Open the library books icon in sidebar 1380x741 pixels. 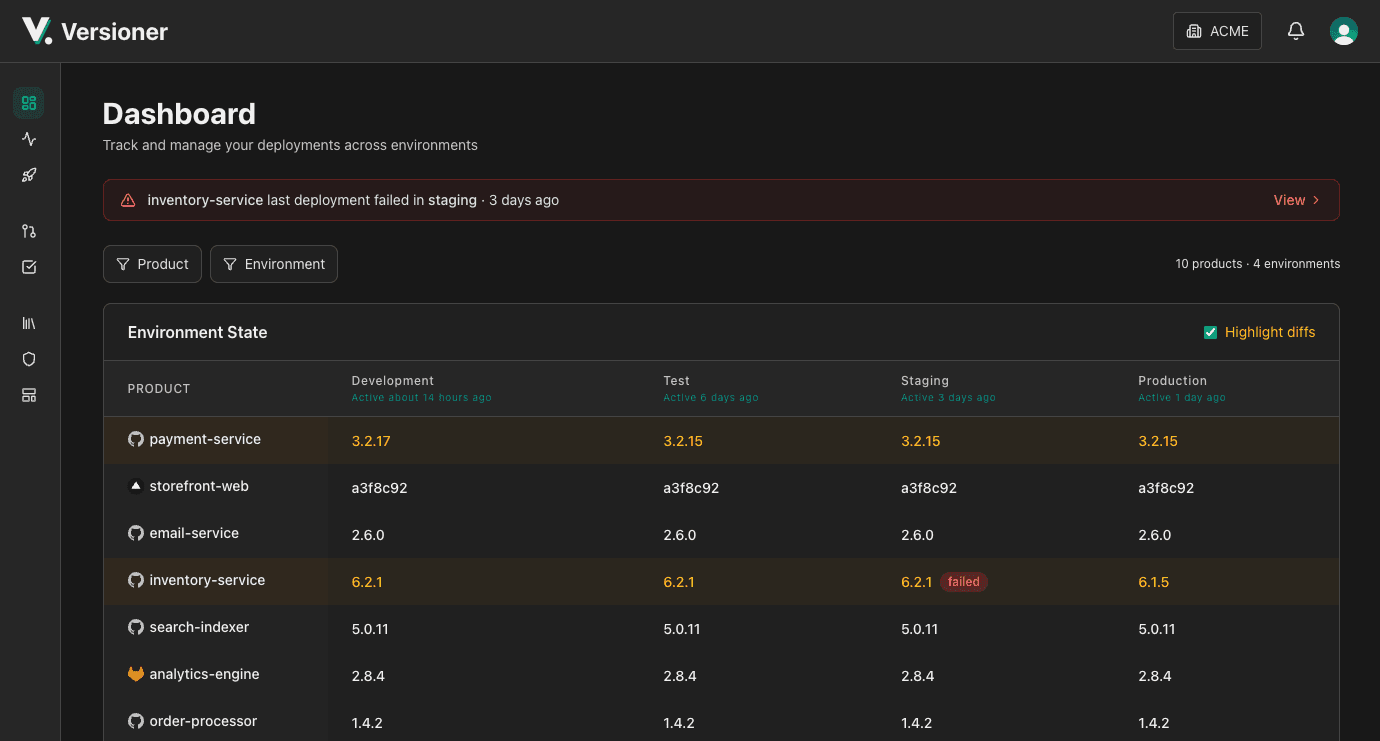(x=29, y=323)
